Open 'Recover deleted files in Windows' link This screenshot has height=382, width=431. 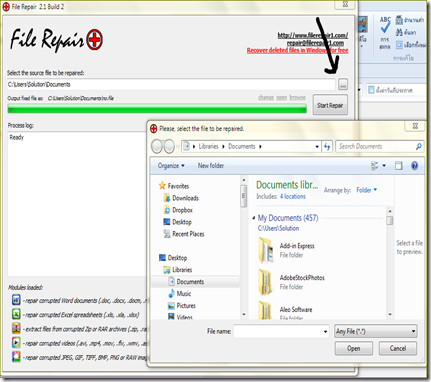coord(297,50)
